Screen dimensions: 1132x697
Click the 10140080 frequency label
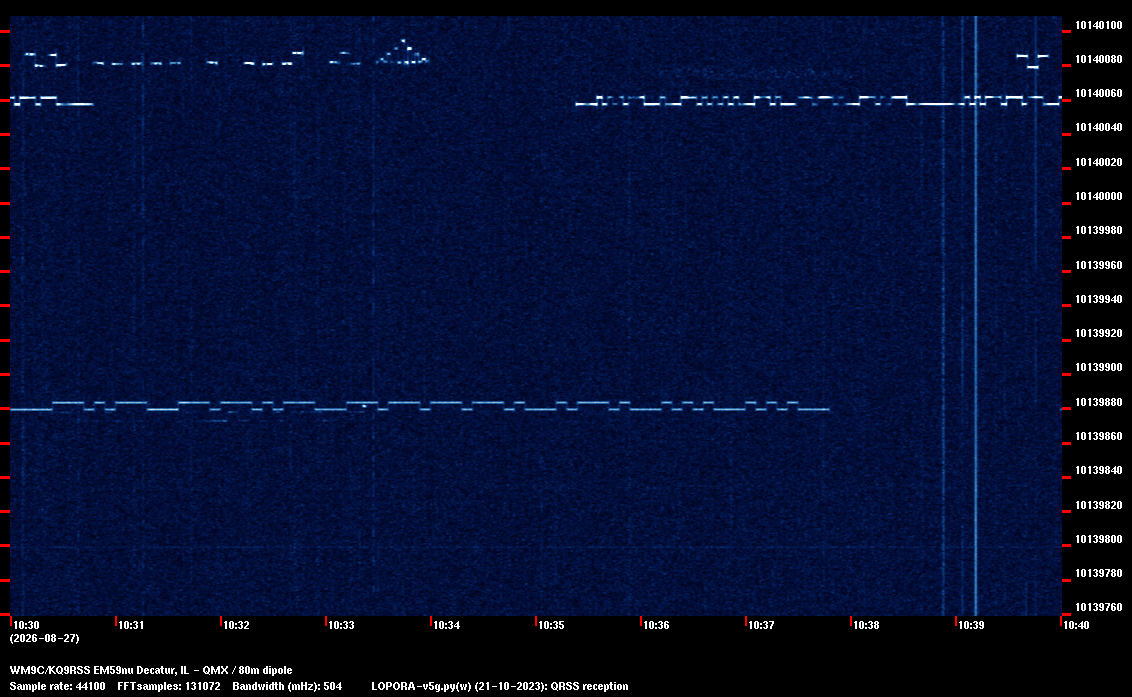click(1099, 59)
